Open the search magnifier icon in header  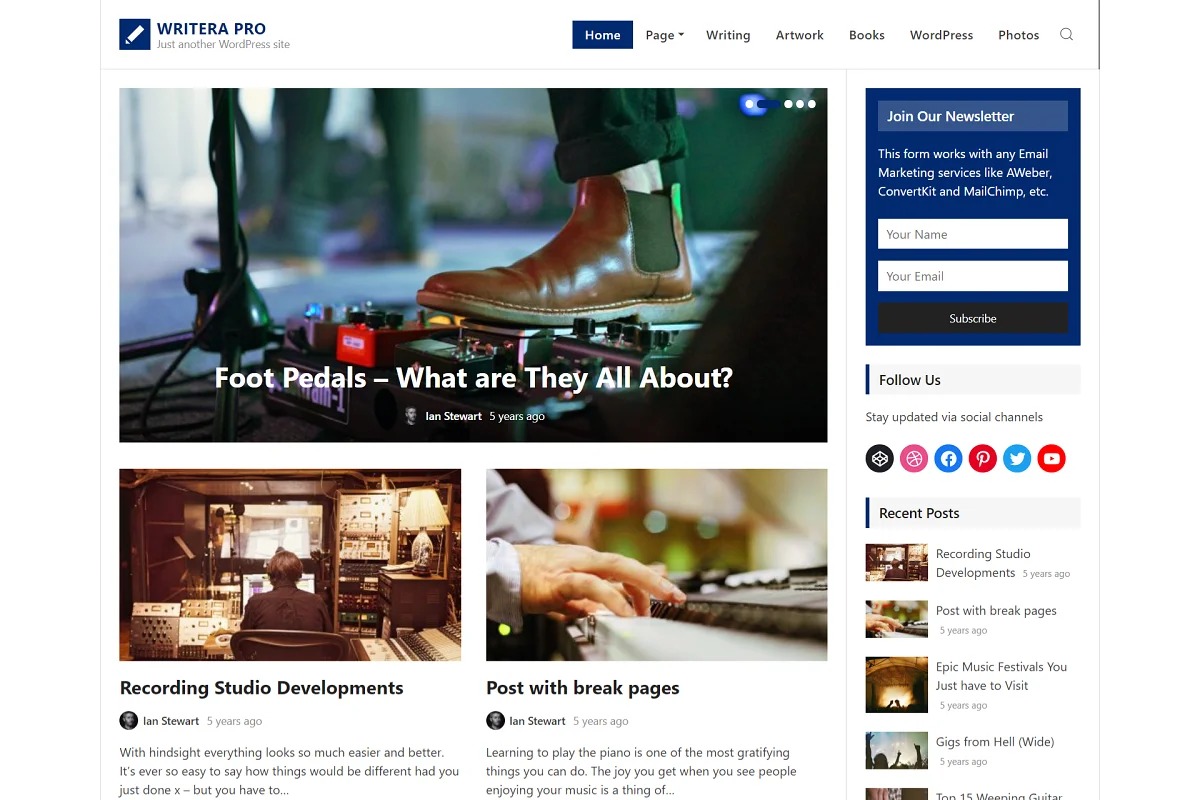click(x=1066, y=34)
